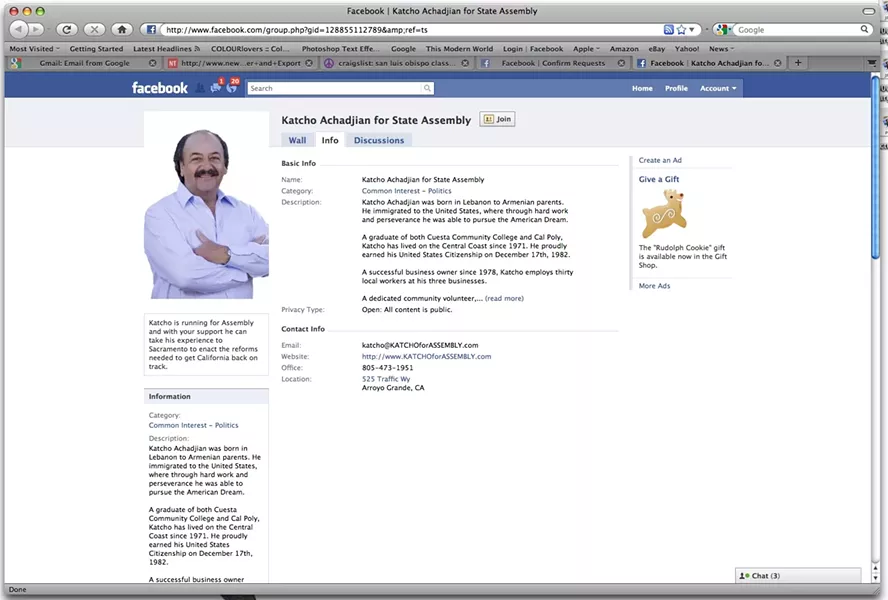Viewport: 888px width, 600px height.
Task: Reload the page with the refresh button
Action: 67,29
